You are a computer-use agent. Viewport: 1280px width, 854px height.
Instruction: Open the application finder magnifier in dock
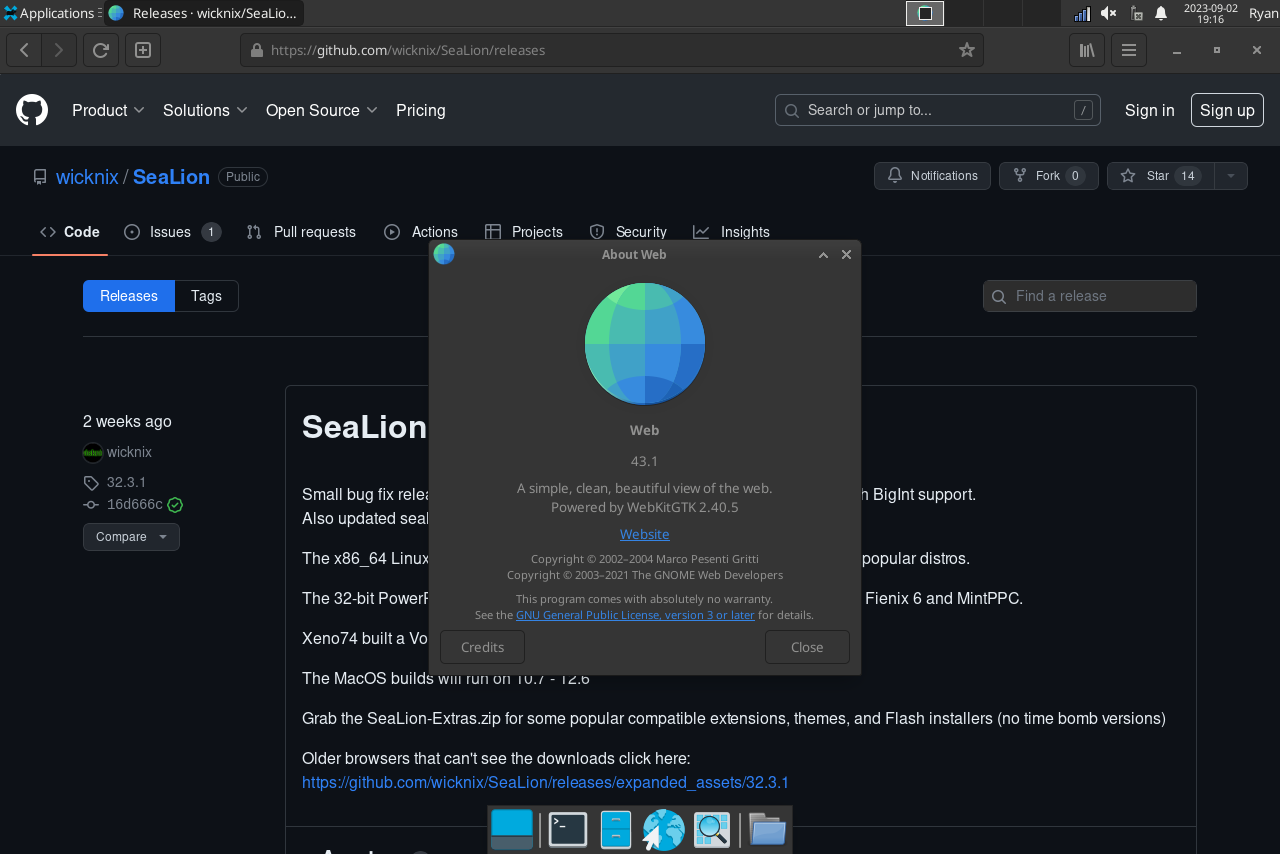[x=711, y=829]
